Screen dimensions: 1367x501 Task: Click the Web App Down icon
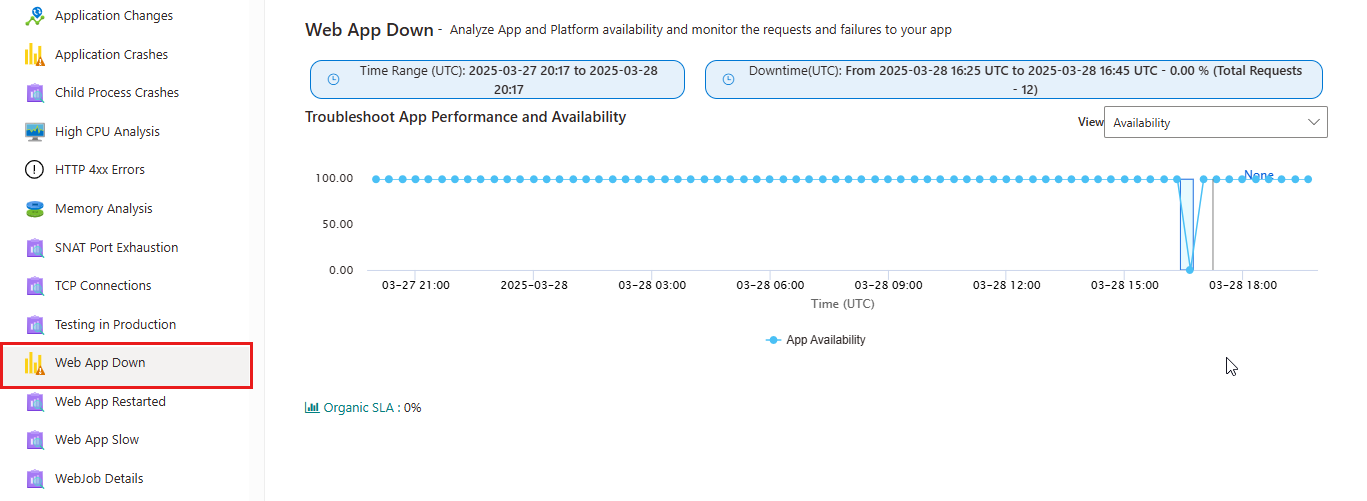[35, 363]
